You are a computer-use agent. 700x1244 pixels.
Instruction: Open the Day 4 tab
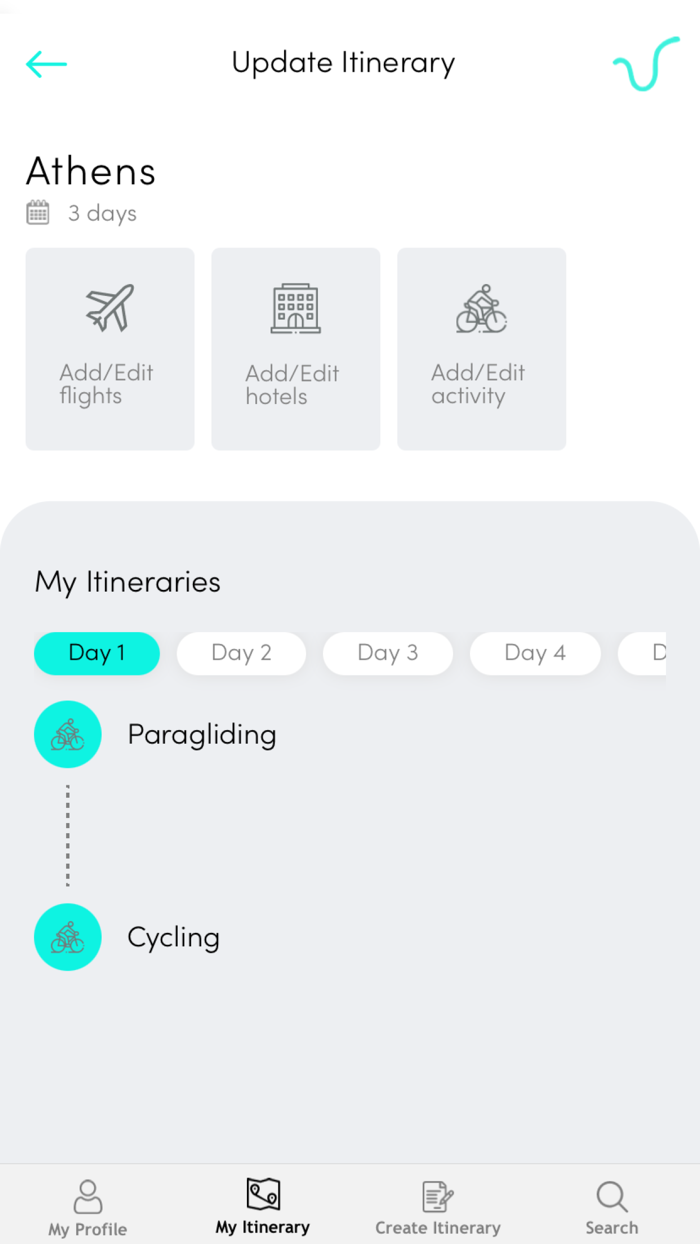point(535,653)
